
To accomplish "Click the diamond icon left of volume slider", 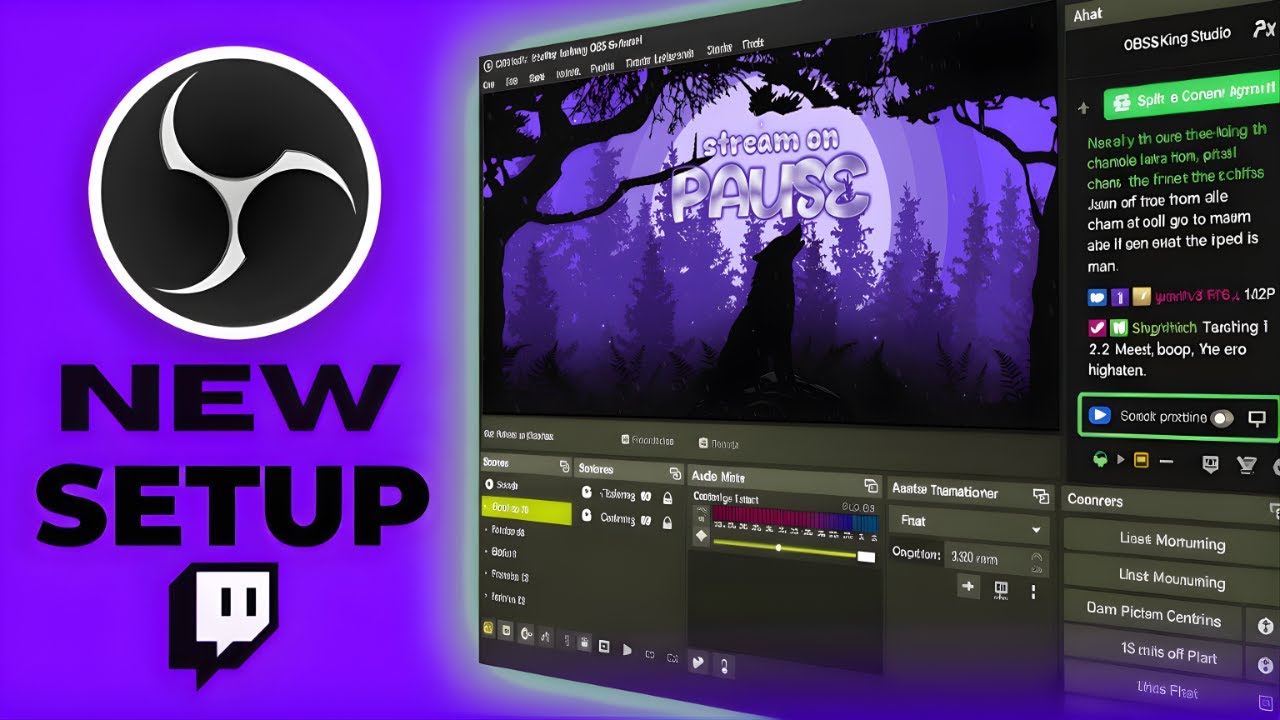I will pos(701,537).
